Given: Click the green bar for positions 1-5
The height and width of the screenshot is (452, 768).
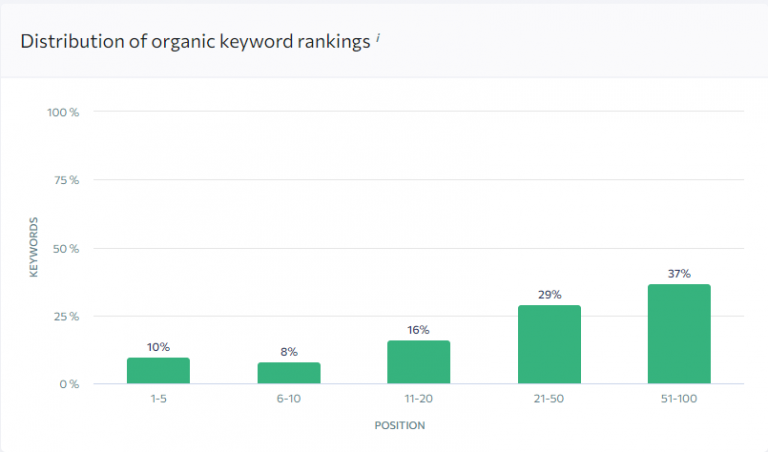Looking at the screenshot, I should click(158, 371).
